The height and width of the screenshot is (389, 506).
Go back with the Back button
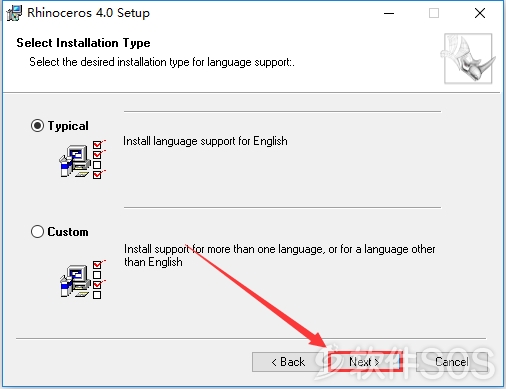click(288, 362)
